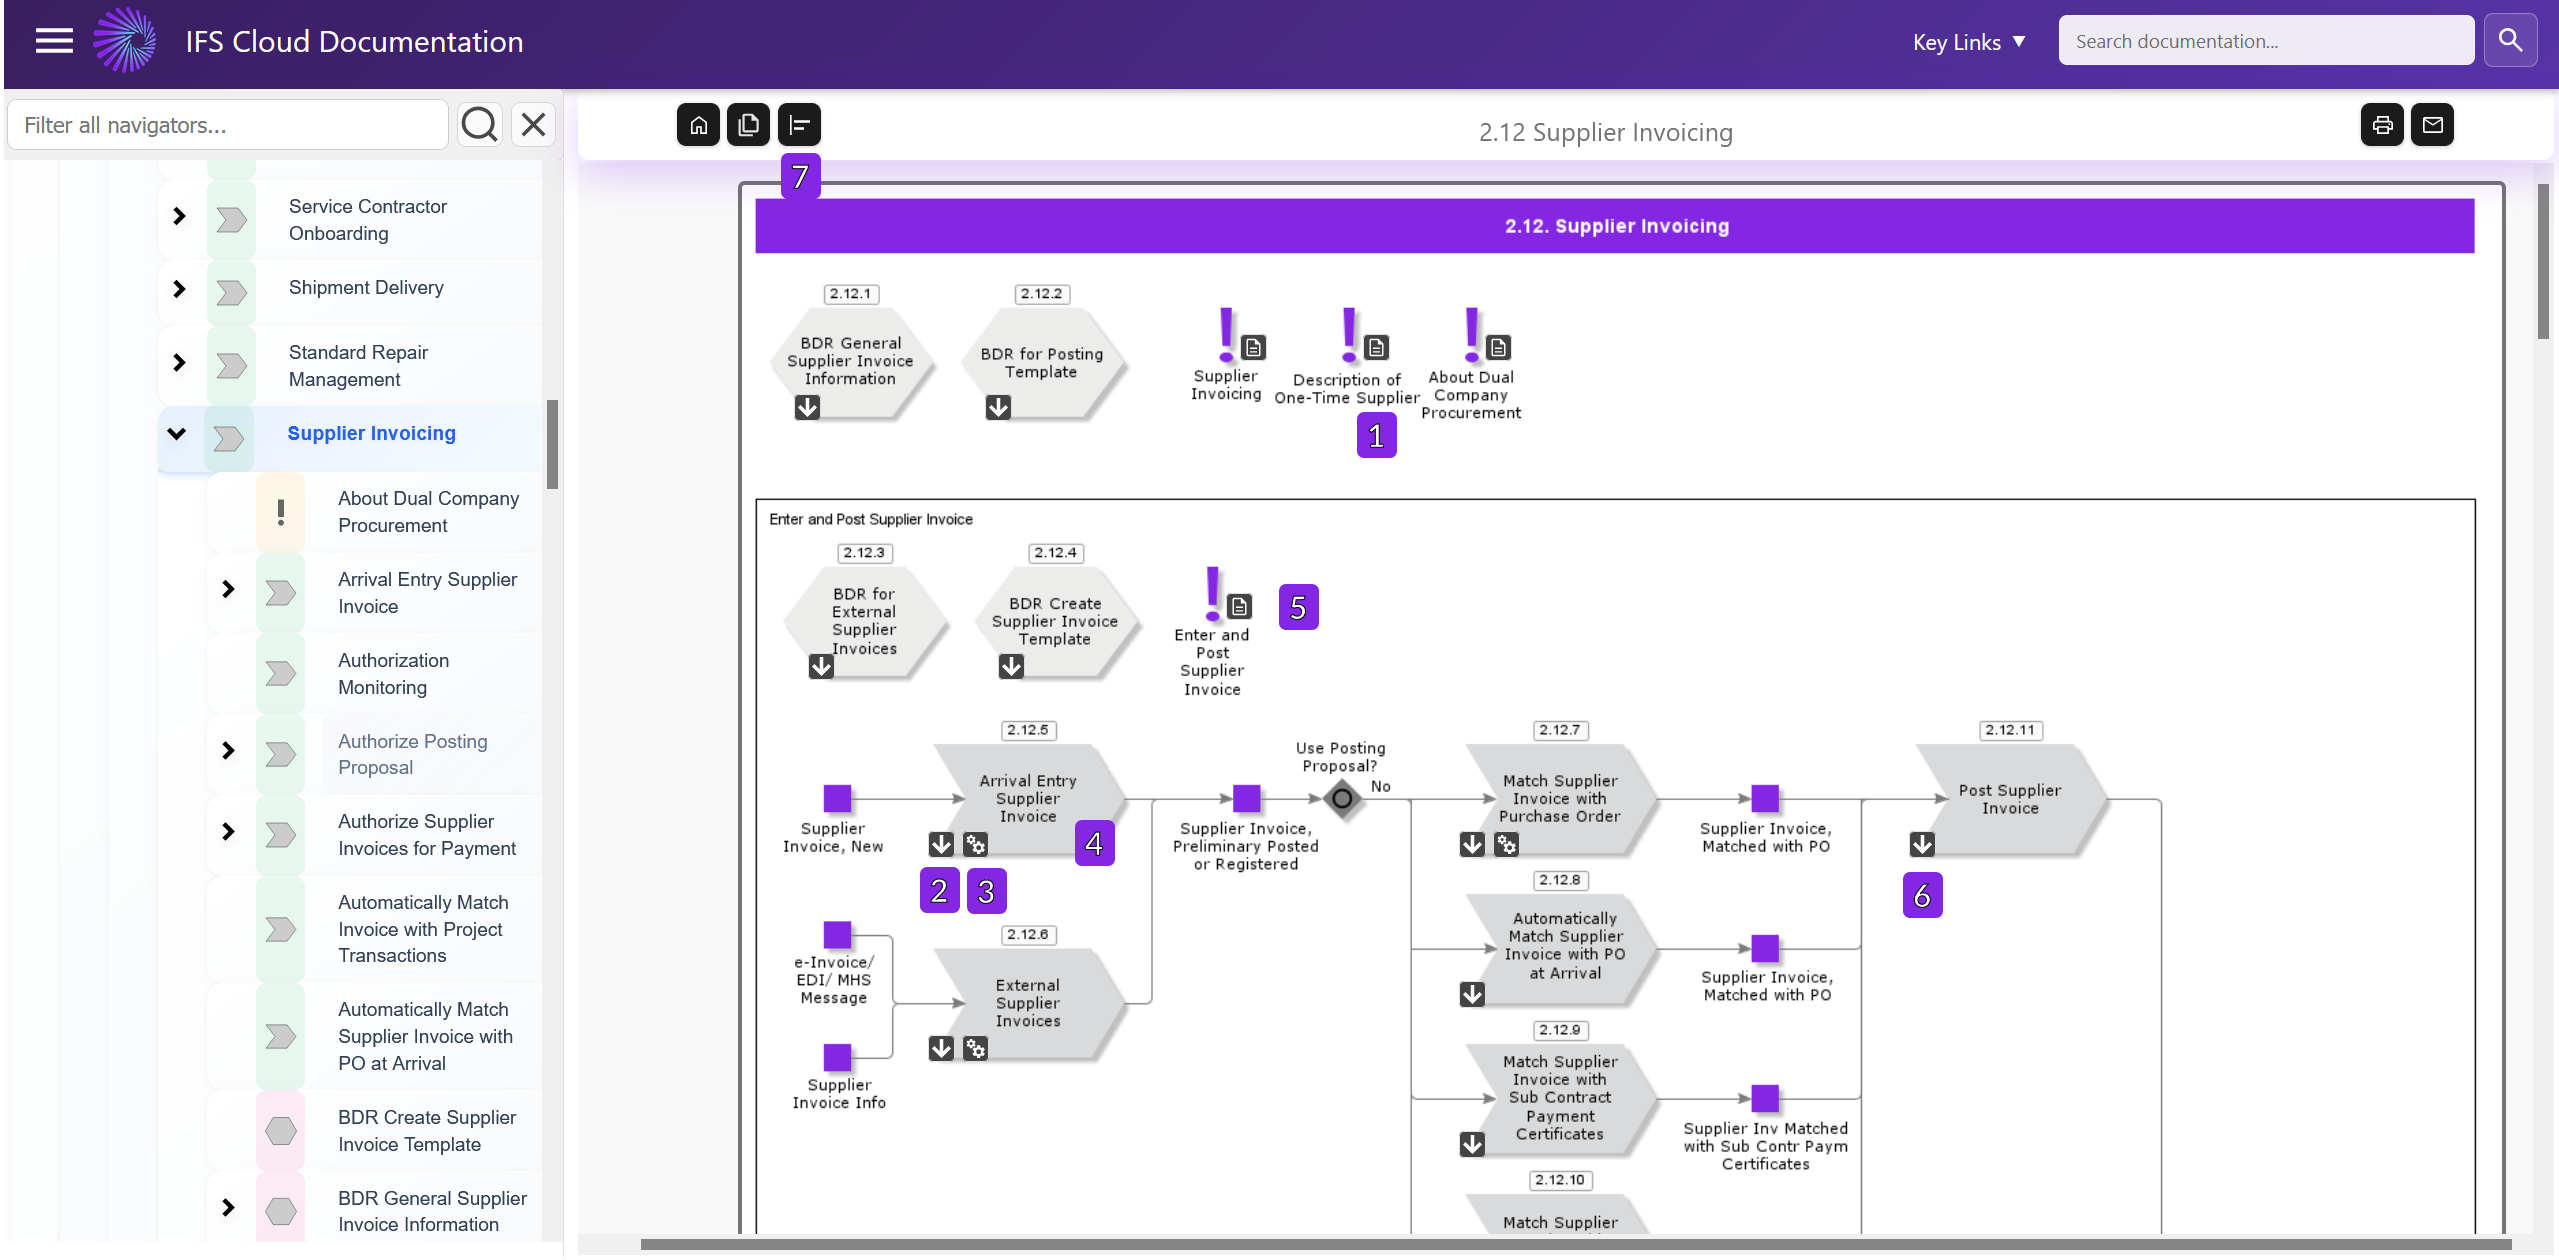Expand Authorize Supplier Invoices for Payment node
This screenshot has width=2559, height=1260.
(x=228, y=832)
